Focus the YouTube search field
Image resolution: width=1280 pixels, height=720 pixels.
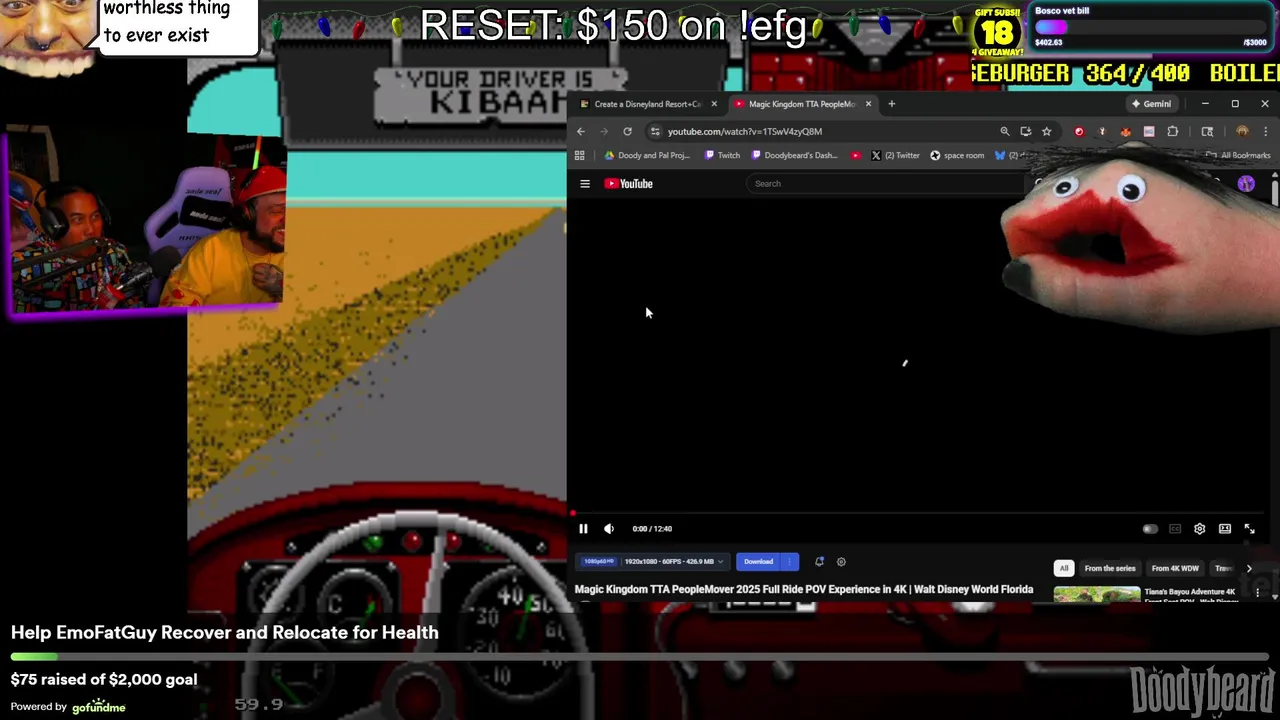[x=885, y=184]
